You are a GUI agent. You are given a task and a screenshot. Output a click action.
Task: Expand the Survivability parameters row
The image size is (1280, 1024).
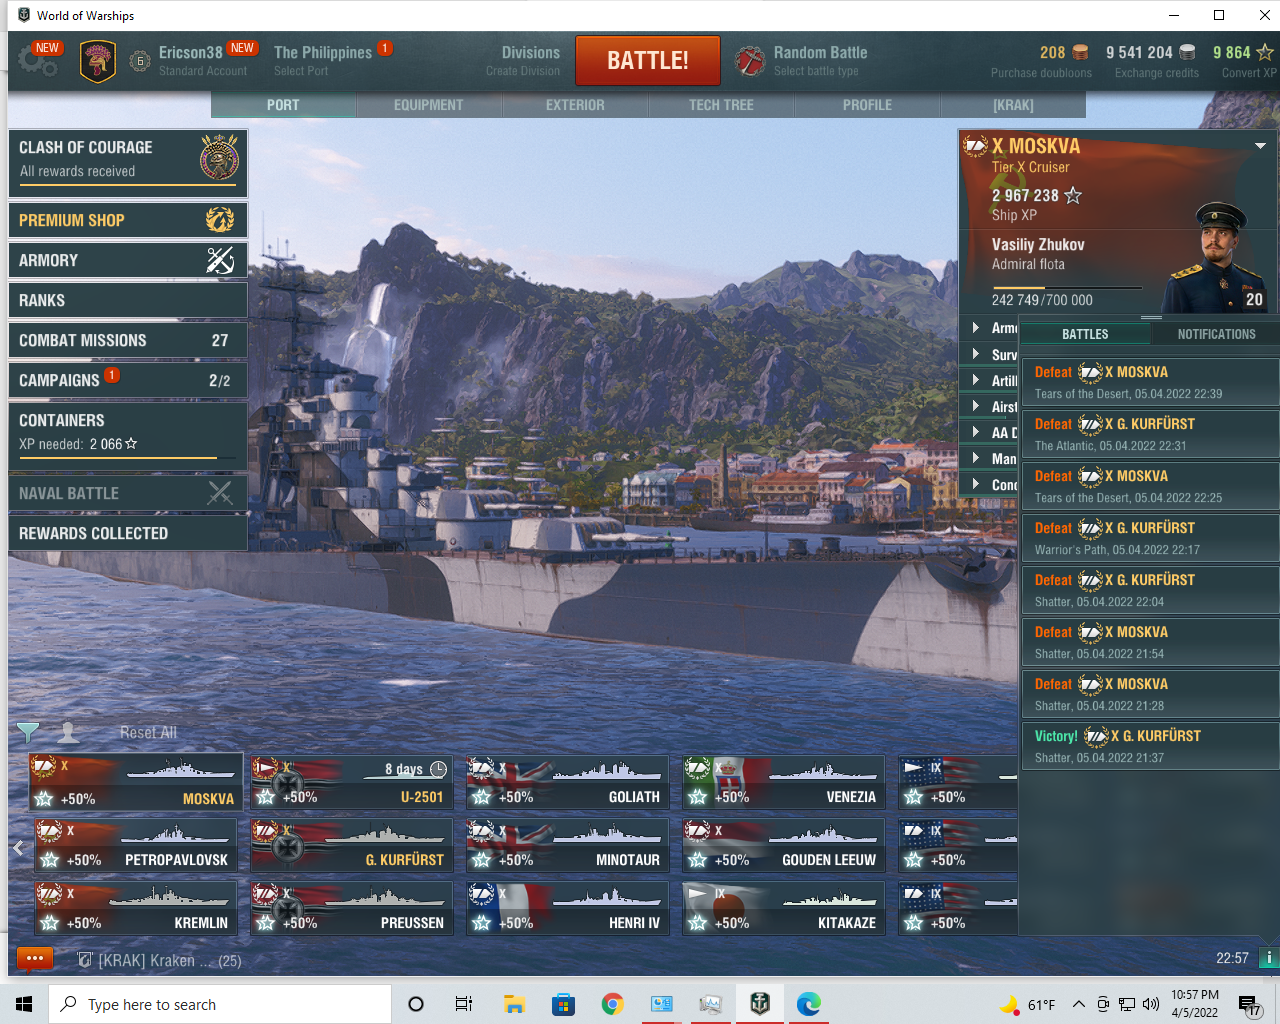(x=976, y=354)
